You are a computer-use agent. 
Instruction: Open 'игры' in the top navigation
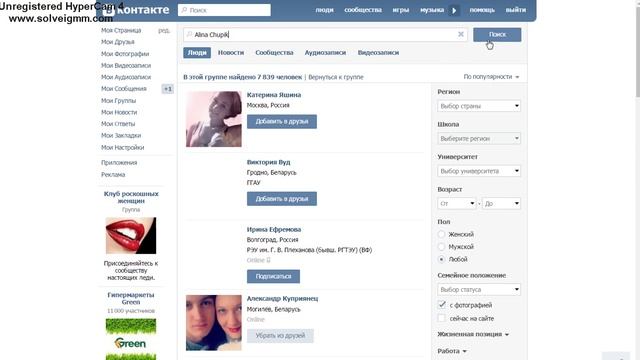401,10
